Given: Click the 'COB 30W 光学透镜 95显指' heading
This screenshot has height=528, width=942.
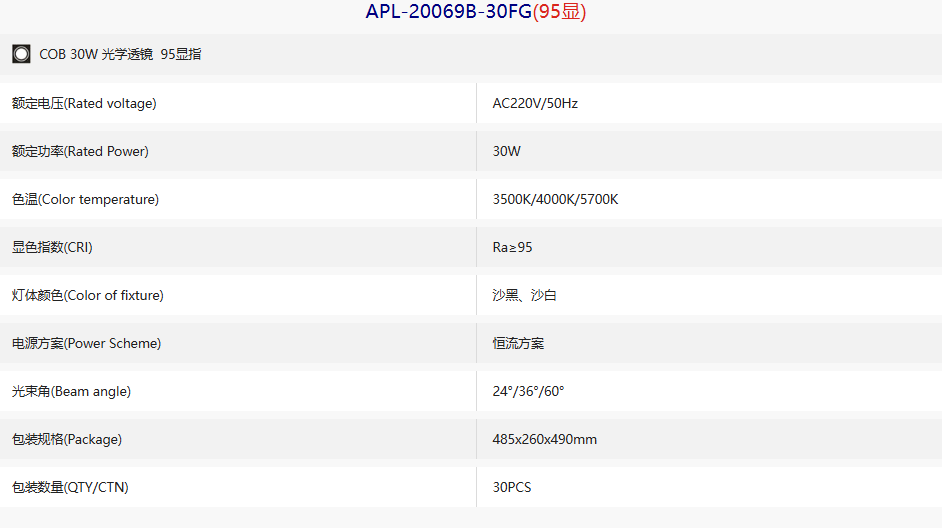Looking at the screenshot, I should point(120,54).
